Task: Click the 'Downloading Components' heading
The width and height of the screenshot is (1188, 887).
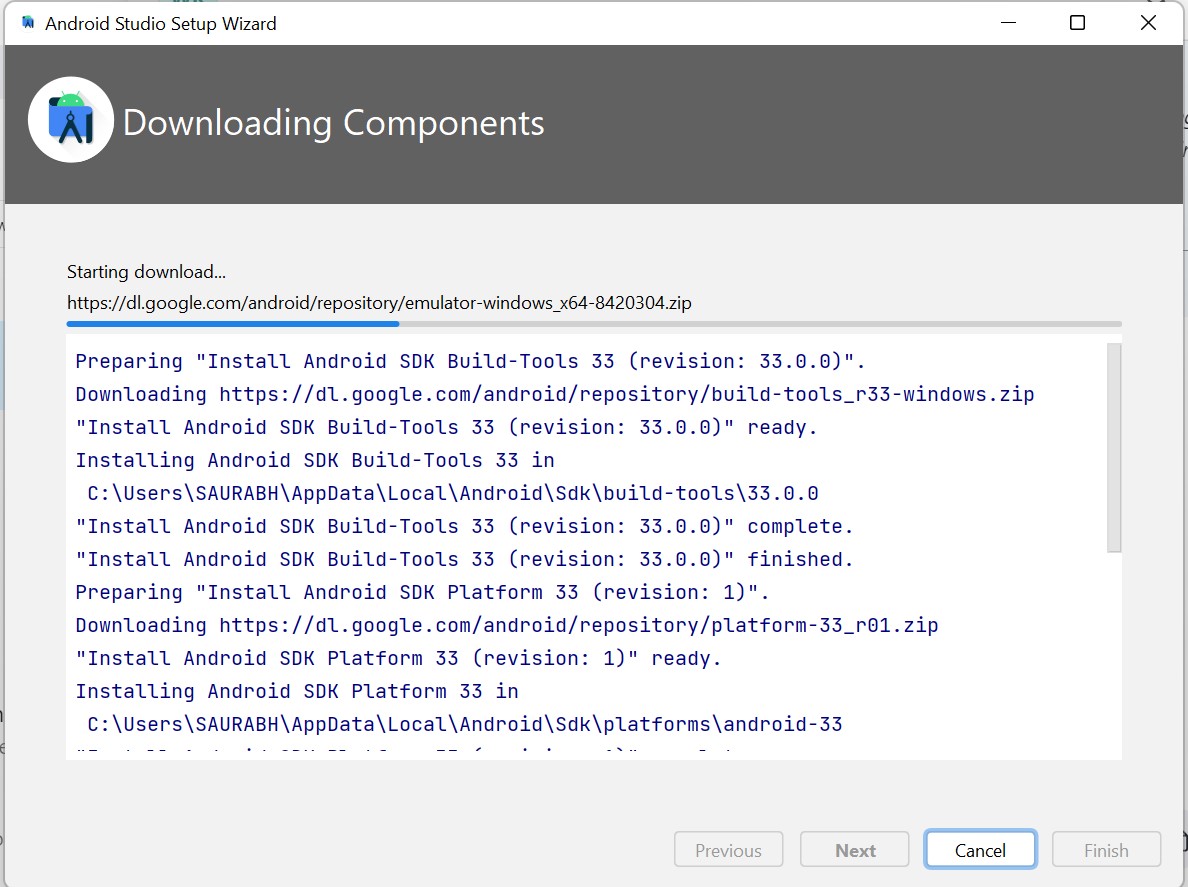Action: pyautogui.click(x=333, y=123)
